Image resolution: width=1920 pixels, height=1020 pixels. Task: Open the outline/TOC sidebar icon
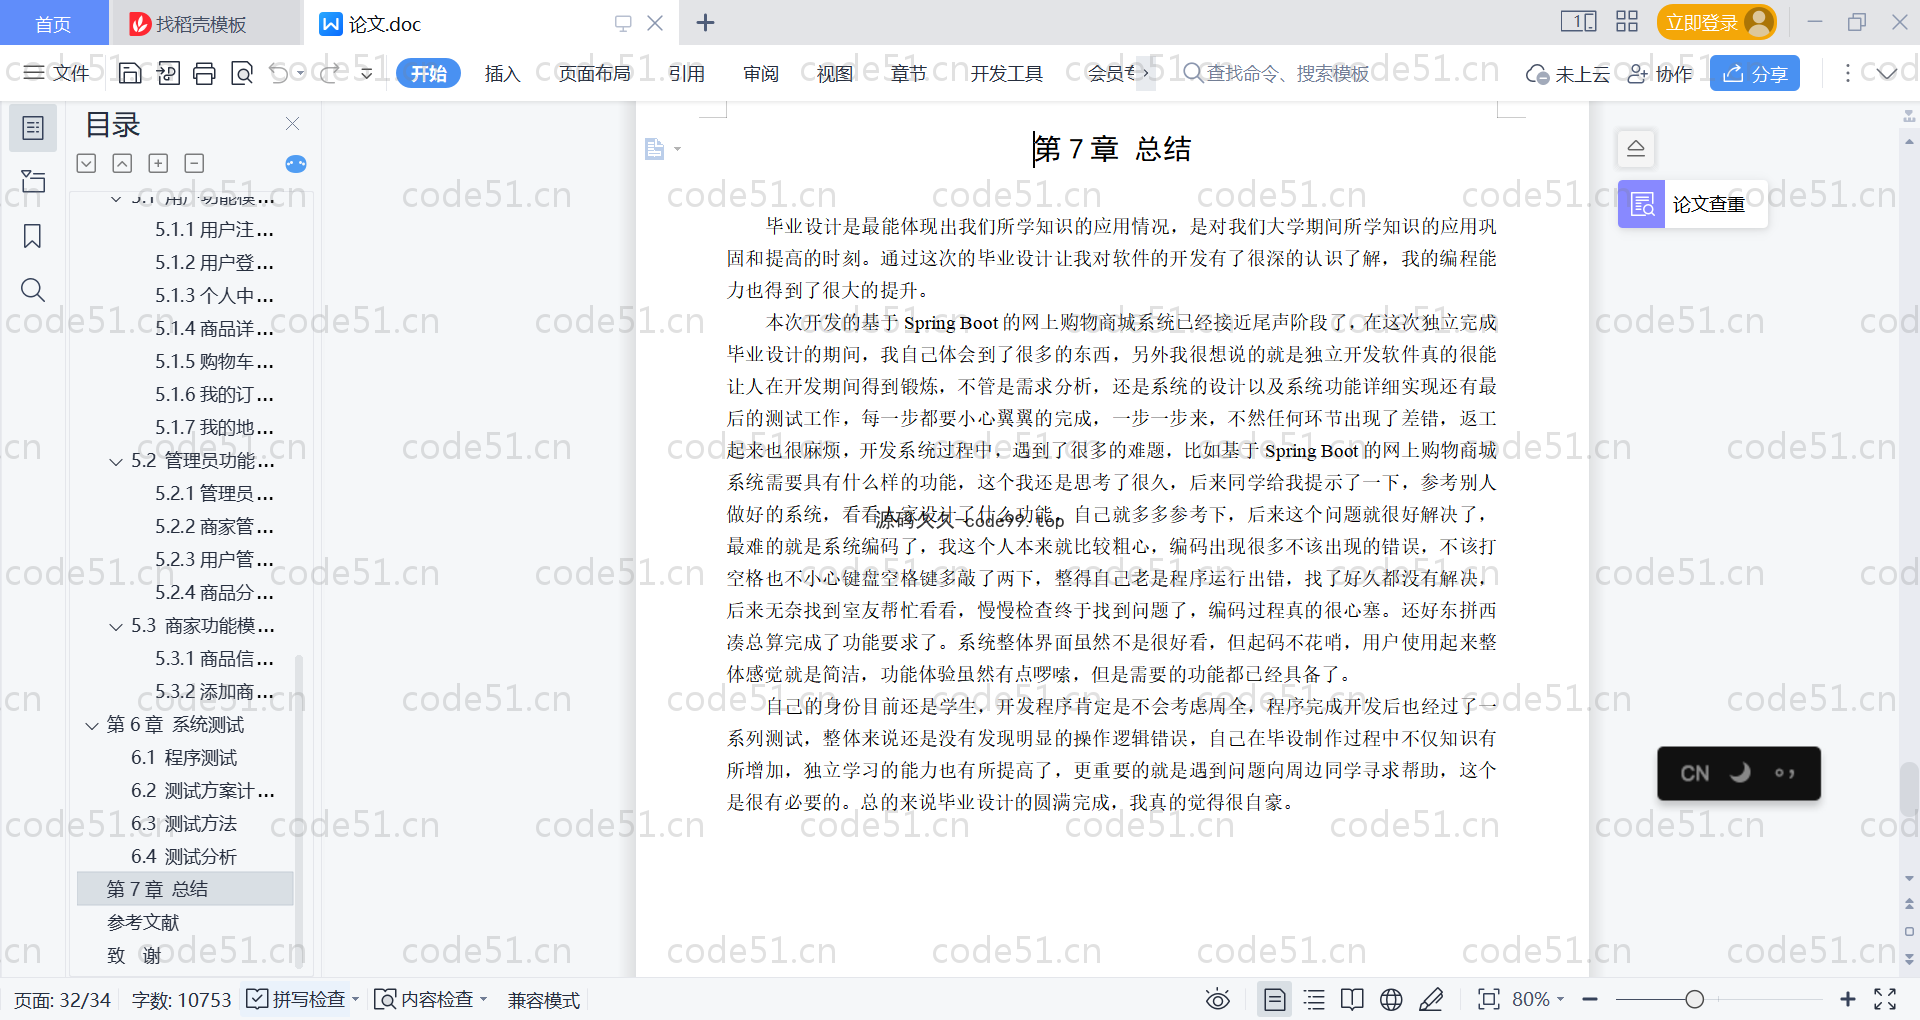(x=33, y=128)
